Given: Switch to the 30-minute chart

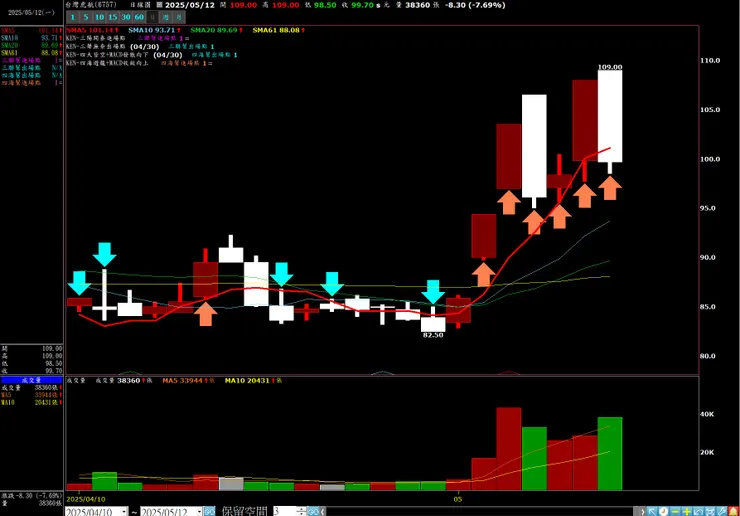Looking at the screenshot, I should (x=126, y=17).
